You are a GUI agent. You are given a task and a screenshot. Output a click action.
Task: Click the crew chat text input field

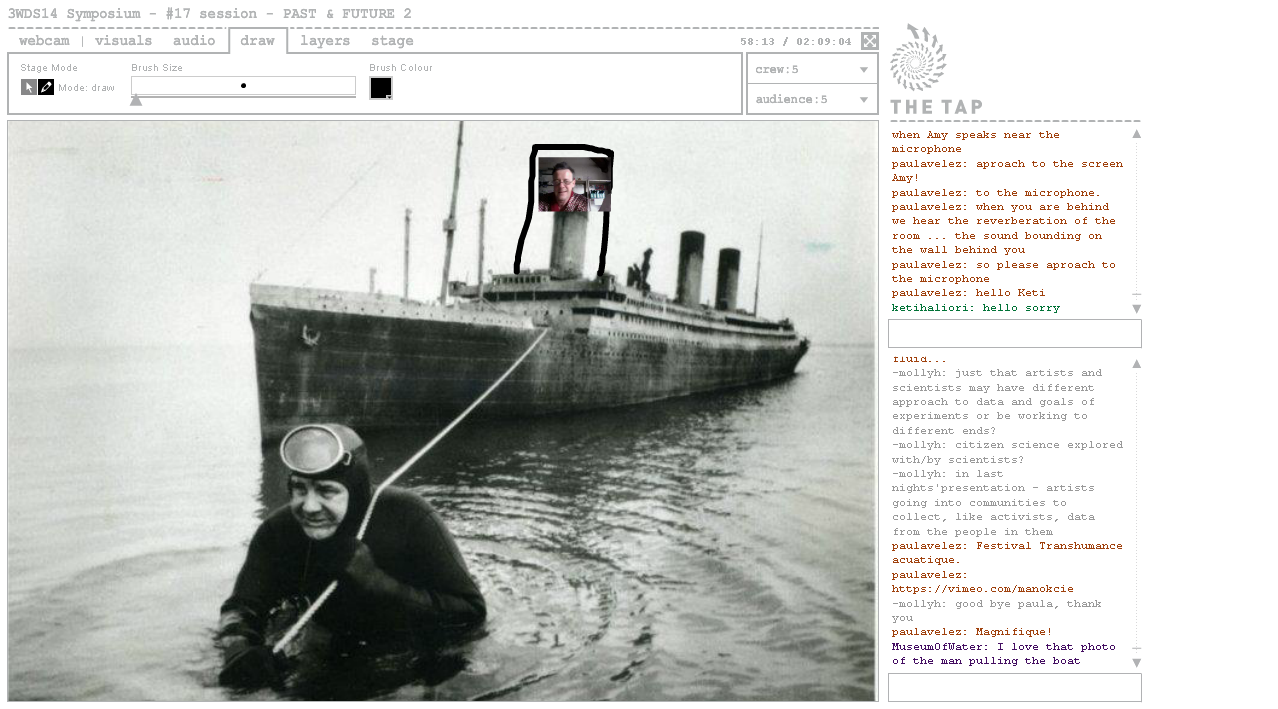click(1014, 334)
